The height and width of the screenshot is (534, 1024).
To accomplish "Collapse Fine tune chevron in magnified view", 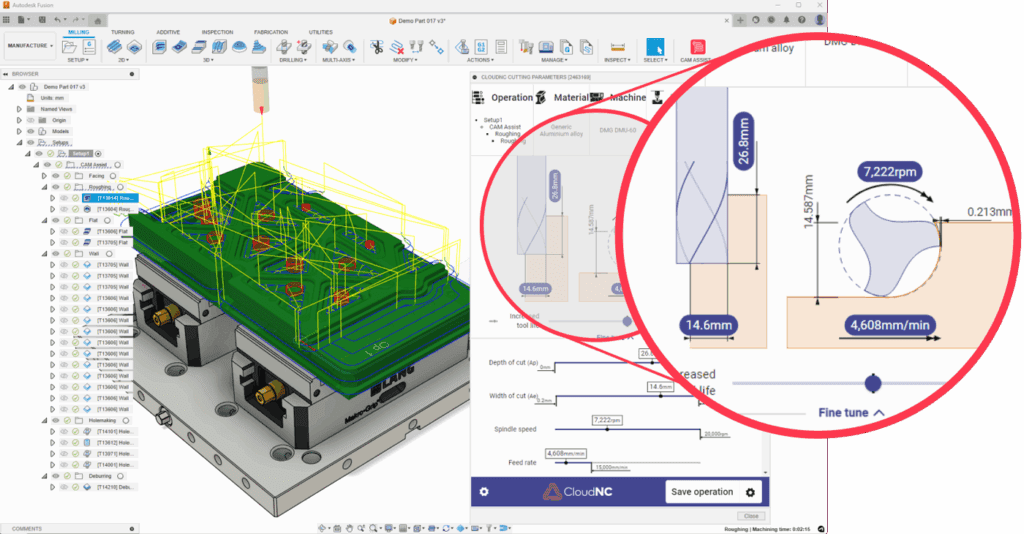I will tap(879, 412).
